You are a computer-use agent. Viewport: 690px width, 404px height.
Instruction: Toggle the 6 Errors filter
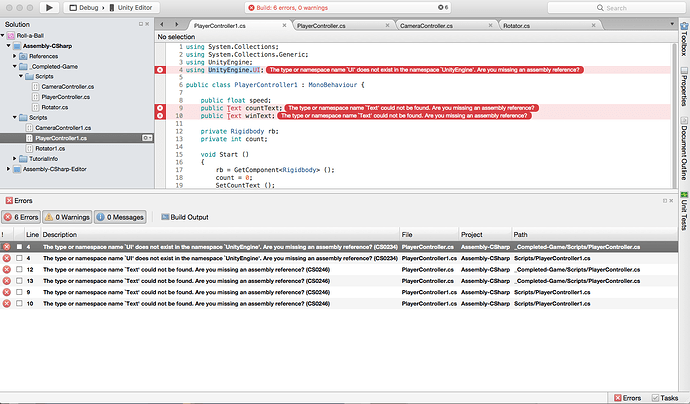(x=21, y=217)
